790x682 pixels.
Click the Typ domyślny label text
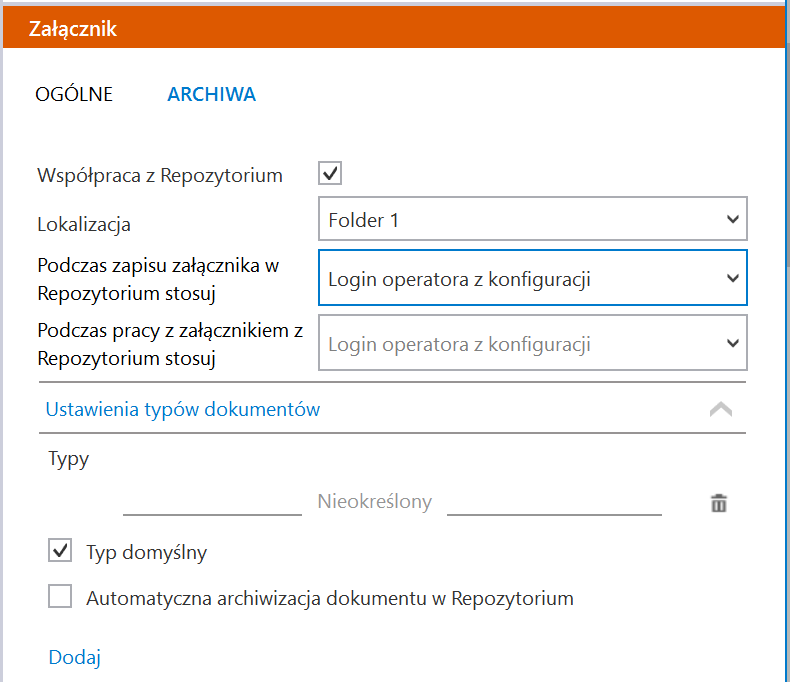(147, 552)
